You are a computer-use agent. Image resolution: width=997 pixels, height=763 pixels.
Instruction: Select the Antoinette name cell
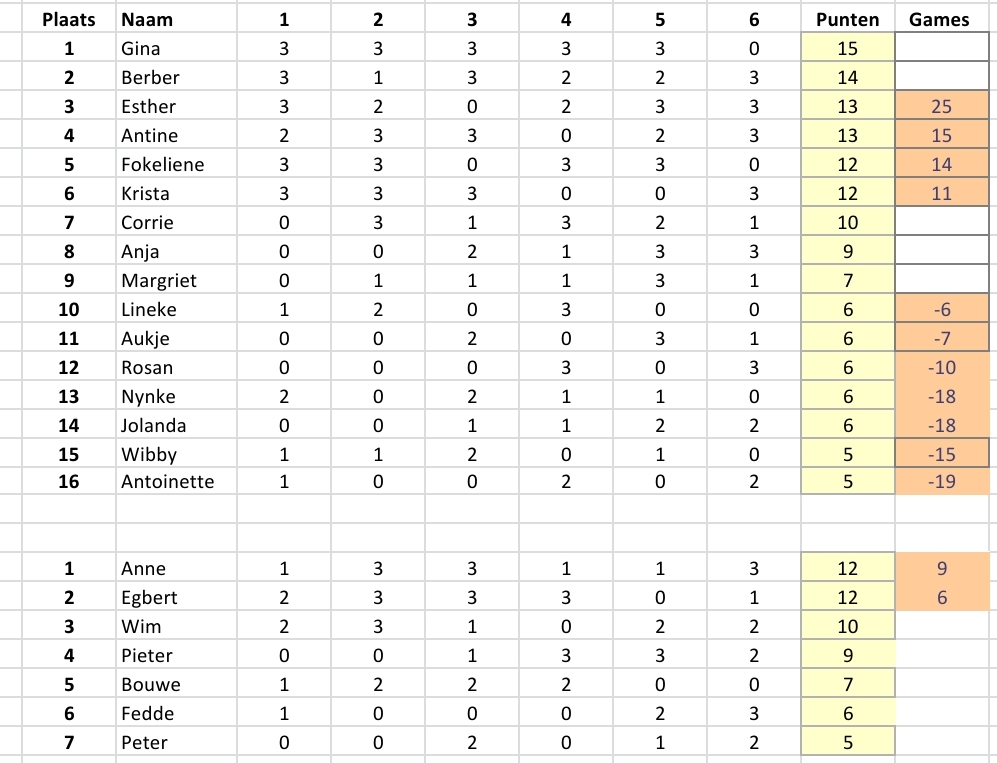pos(176,481)
